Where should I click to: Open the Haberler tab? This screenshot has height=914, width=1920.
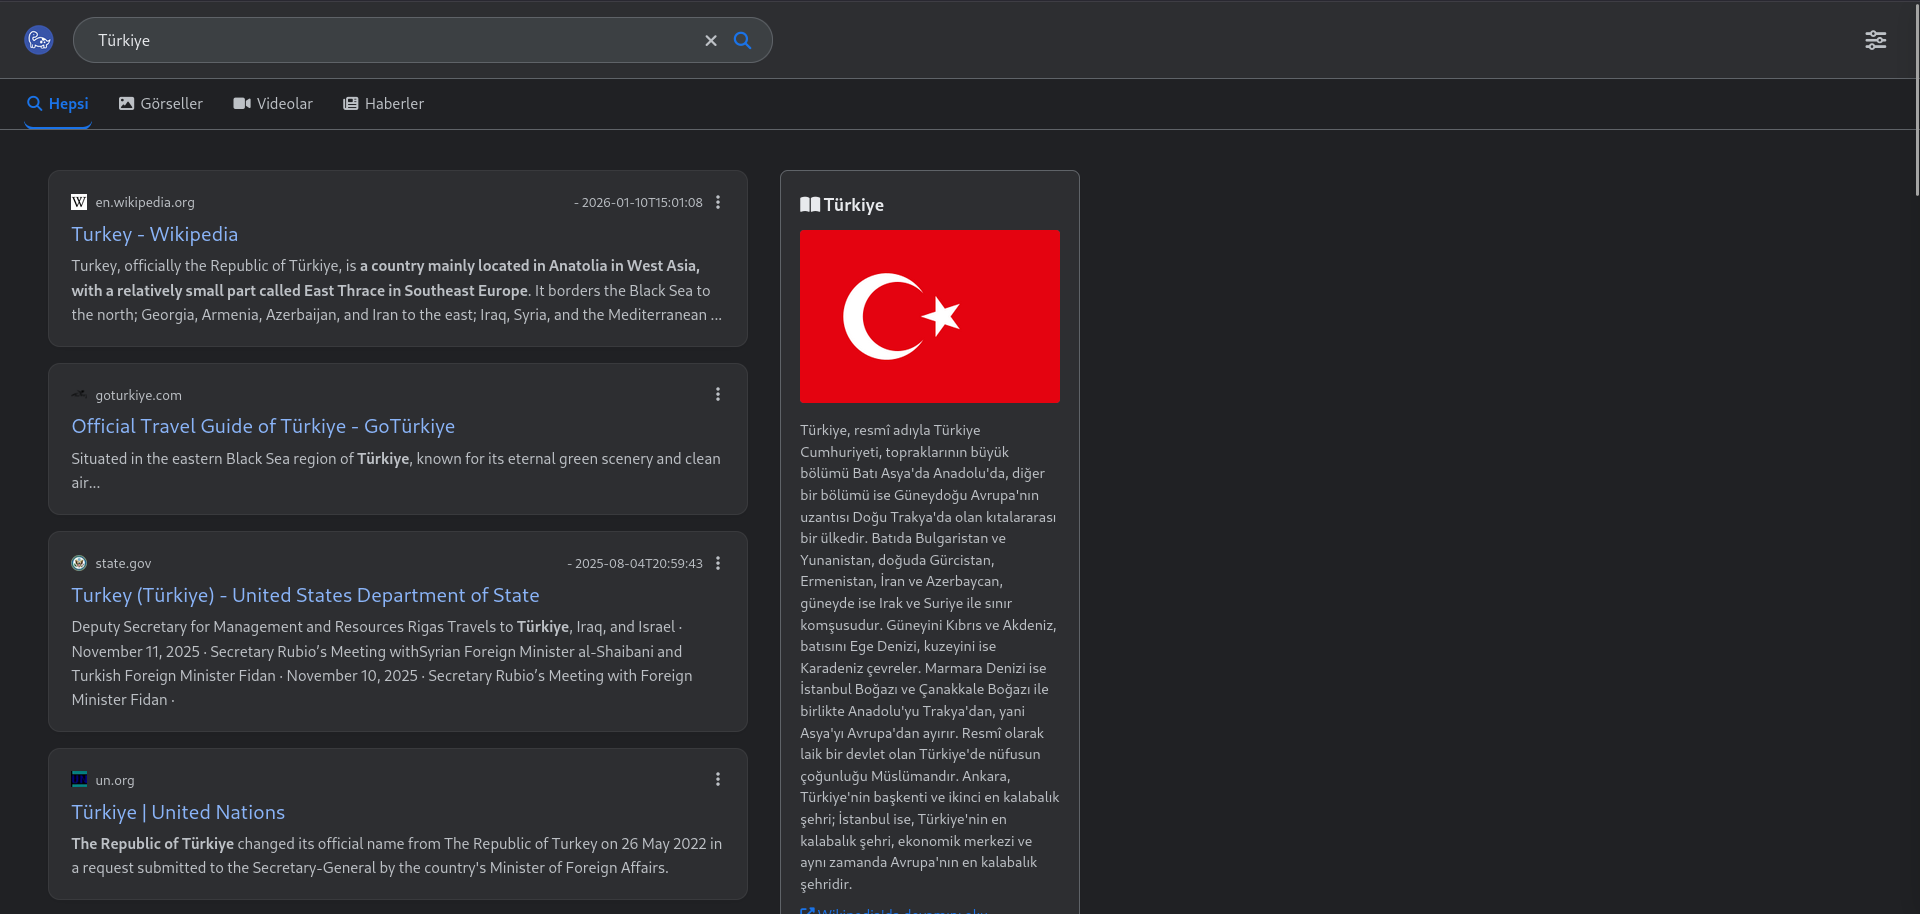[x=384, y=104]
